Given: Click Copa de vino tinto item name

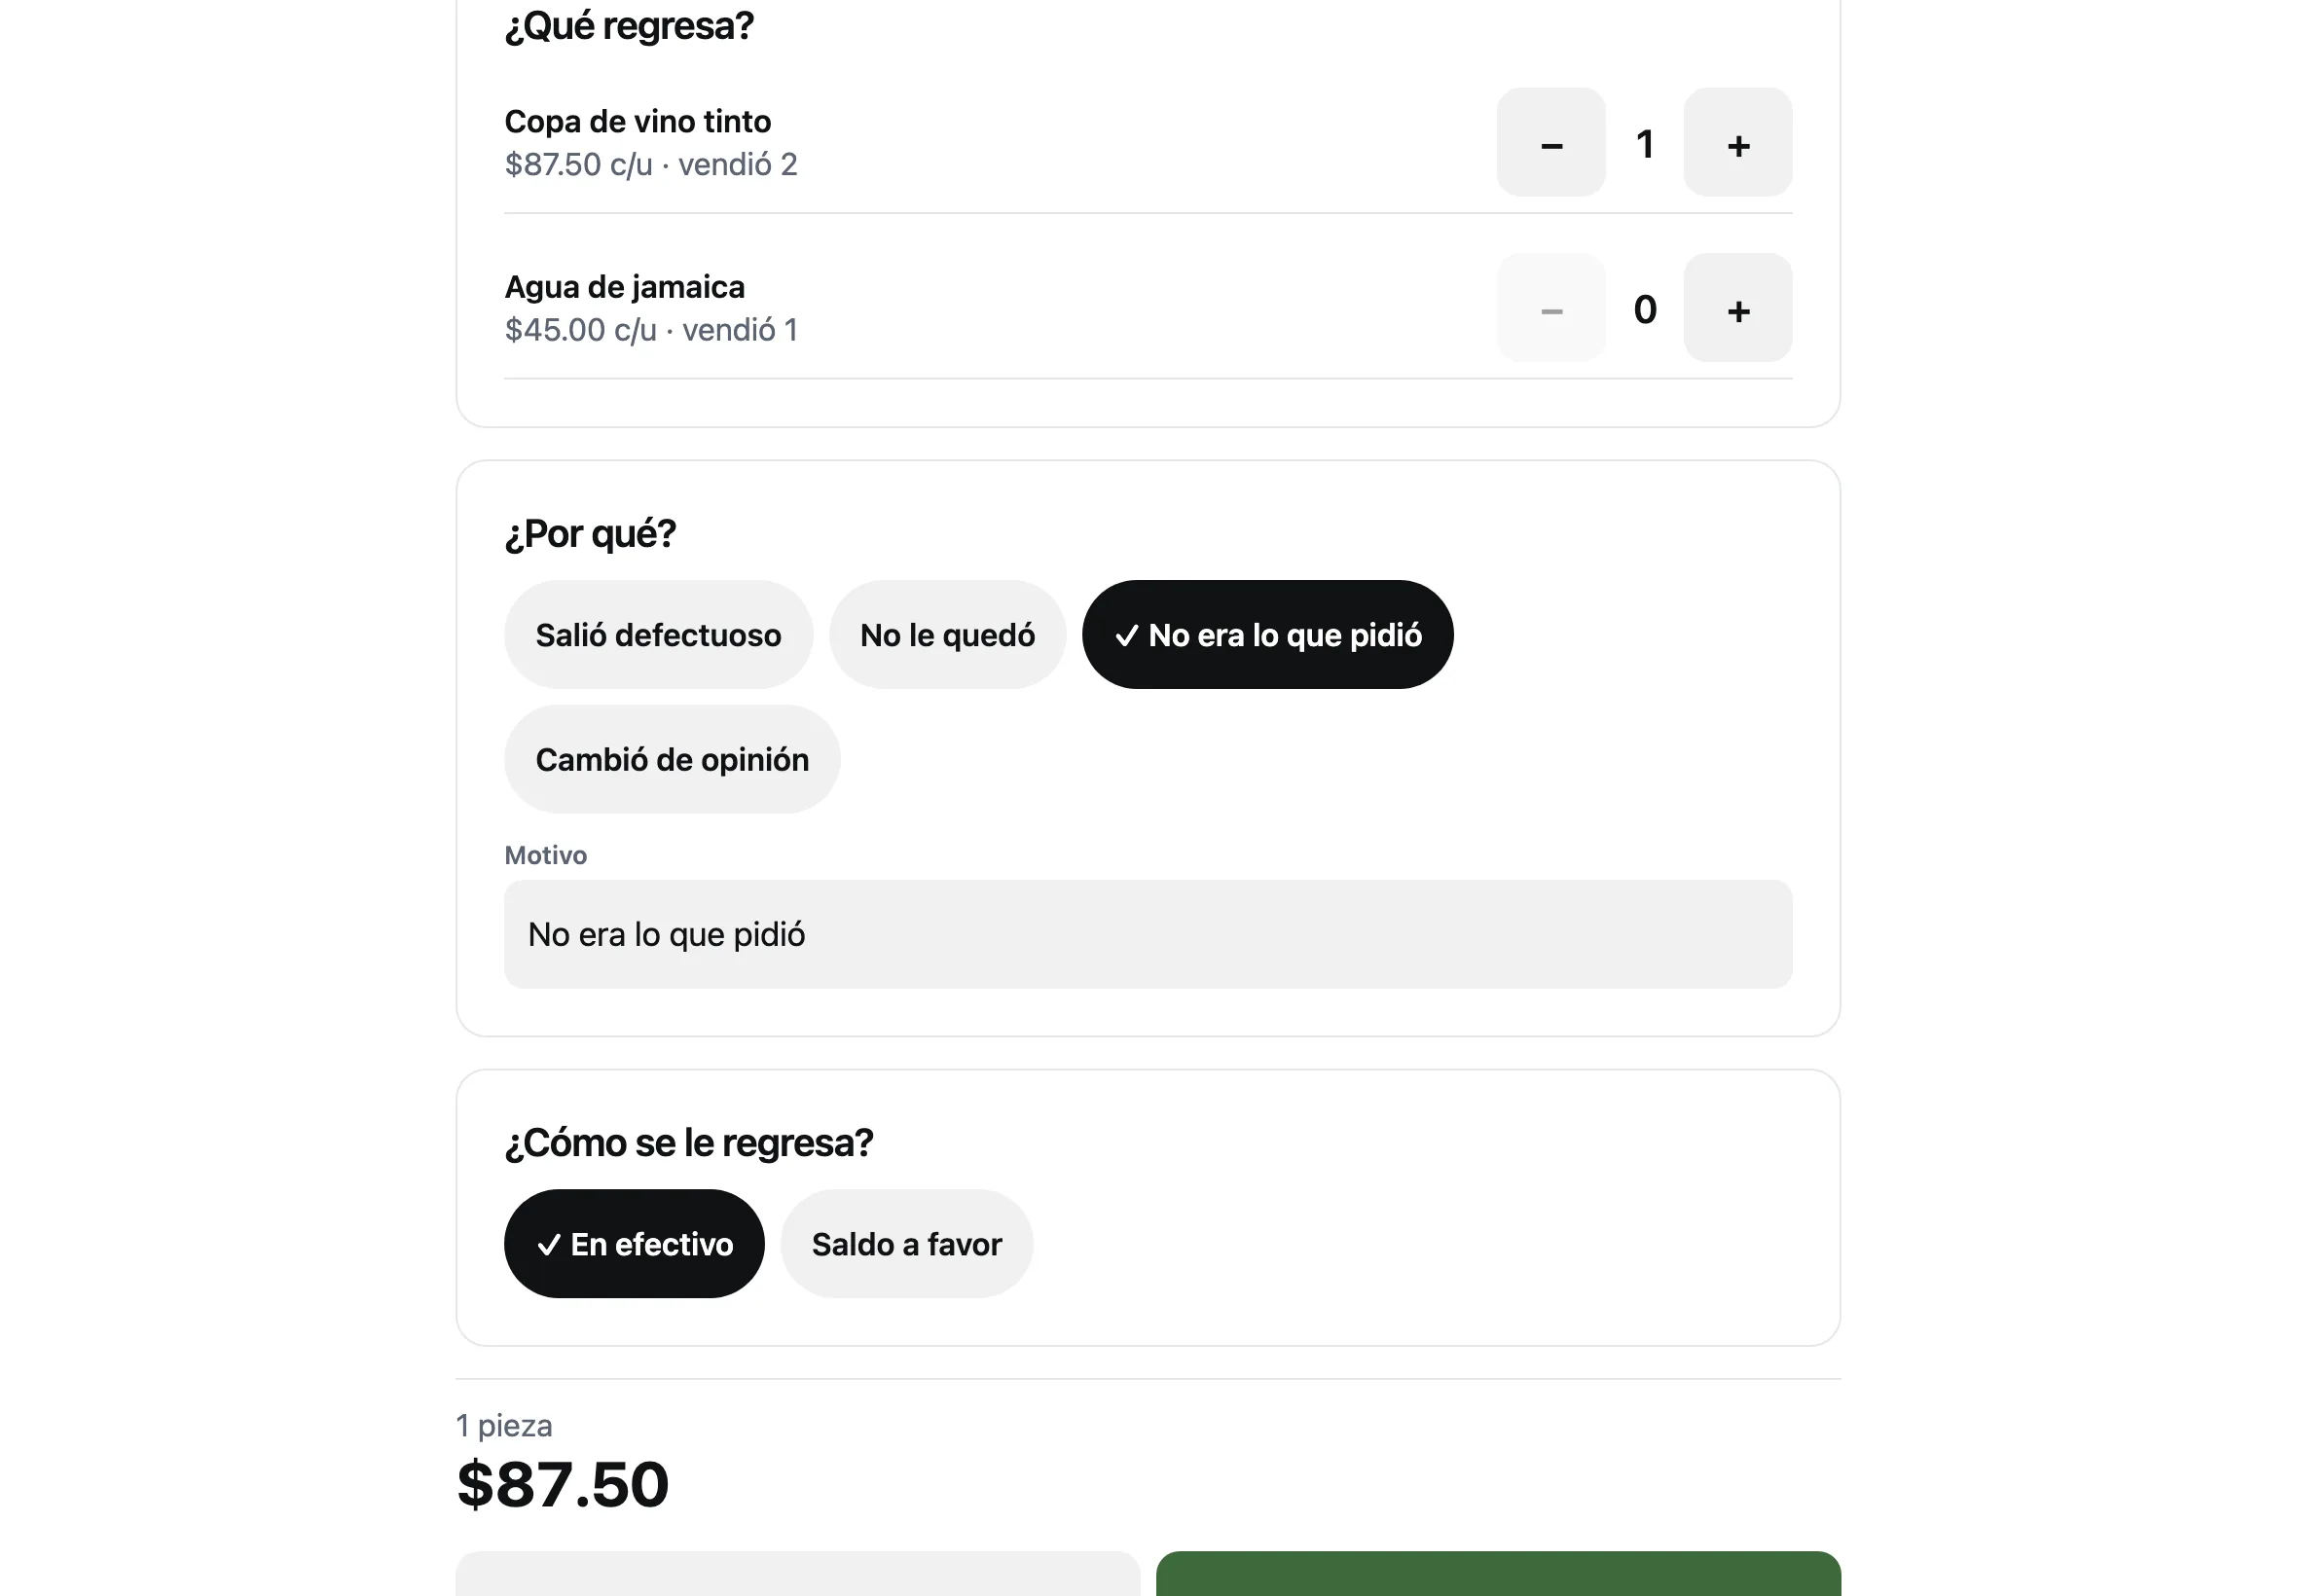Looking at the screenshot, I should 637,122.
